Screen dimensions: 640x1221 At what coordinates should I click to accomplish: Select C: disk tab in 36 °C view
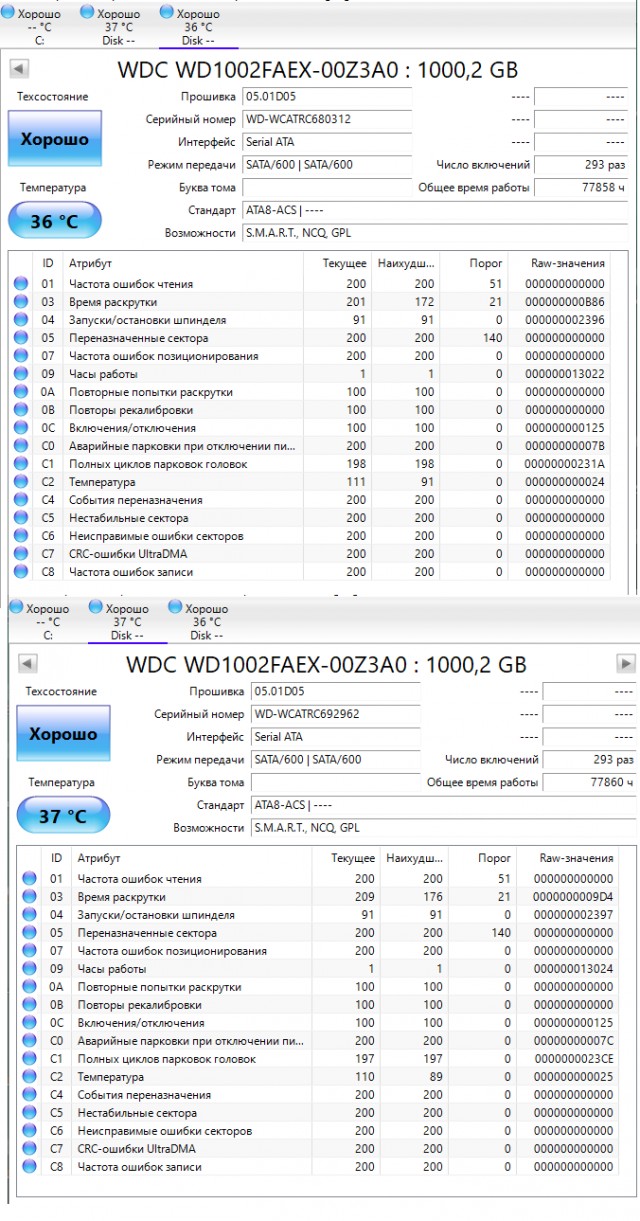pyautogui.click(x=40, y=26)
